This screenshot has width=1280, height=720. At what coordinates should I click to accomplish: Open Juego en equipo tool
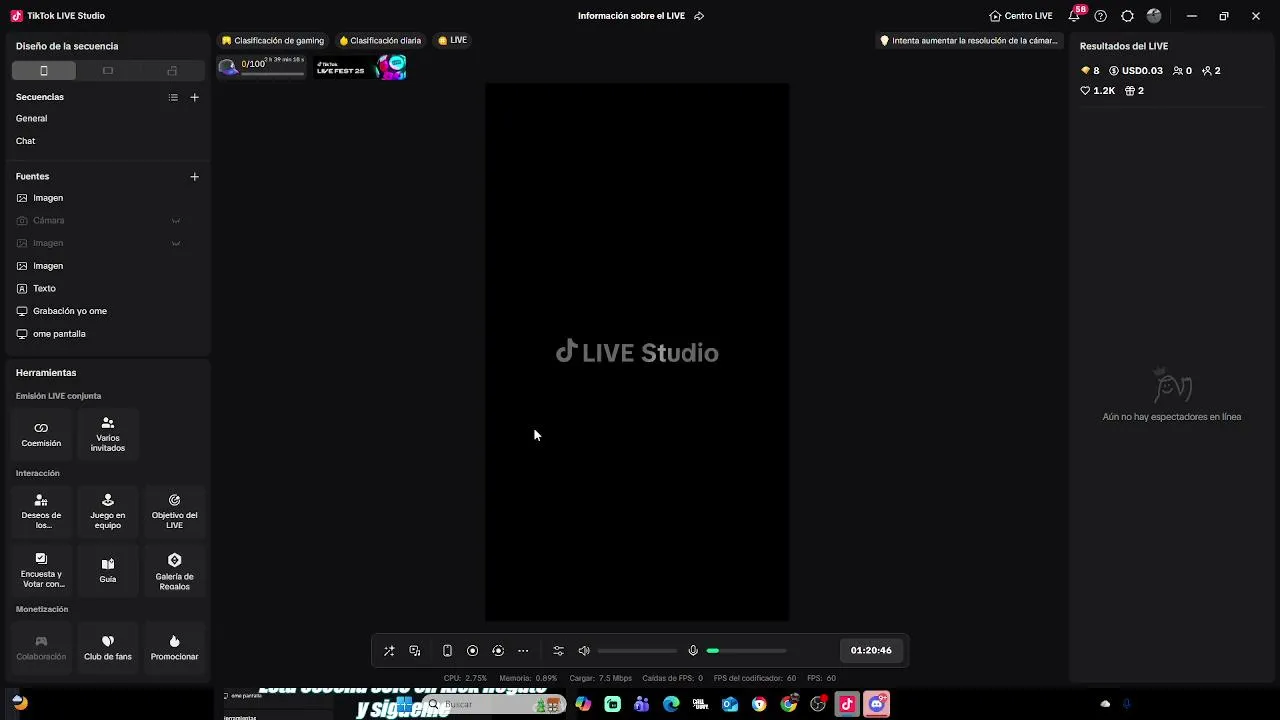pos(108,511)
